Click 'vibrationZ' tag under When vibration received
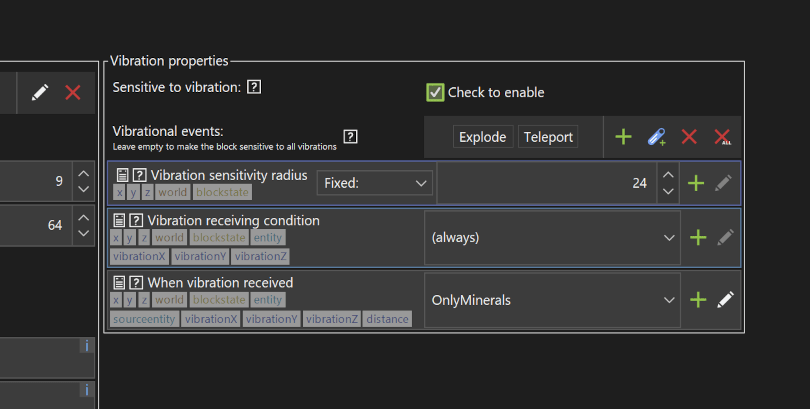This screenshot has height=409, width=810. point(332,319)
